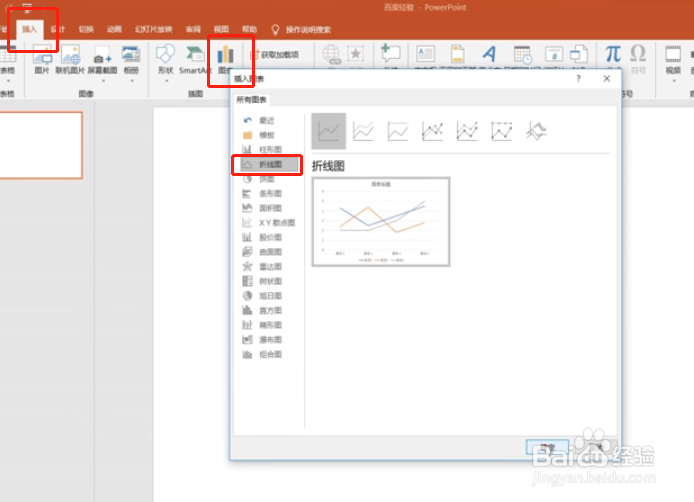
Task: Select 100% stacked line with markers subtype
Action: click(x=501, y=131)
